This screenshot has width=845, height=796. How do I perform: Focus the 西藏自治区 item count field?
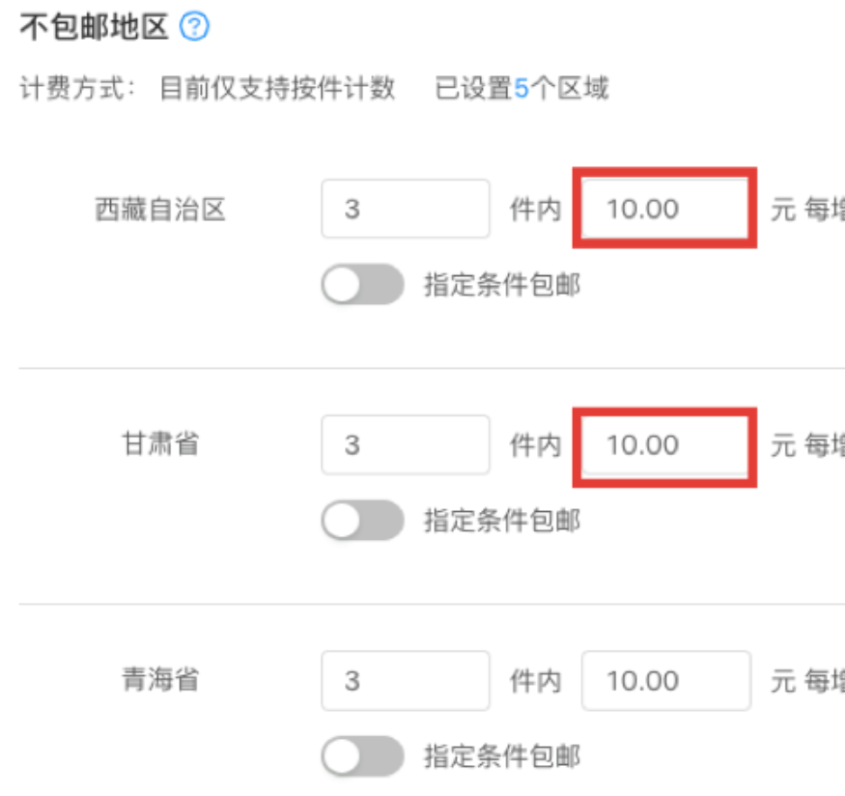tap(405, 209)
